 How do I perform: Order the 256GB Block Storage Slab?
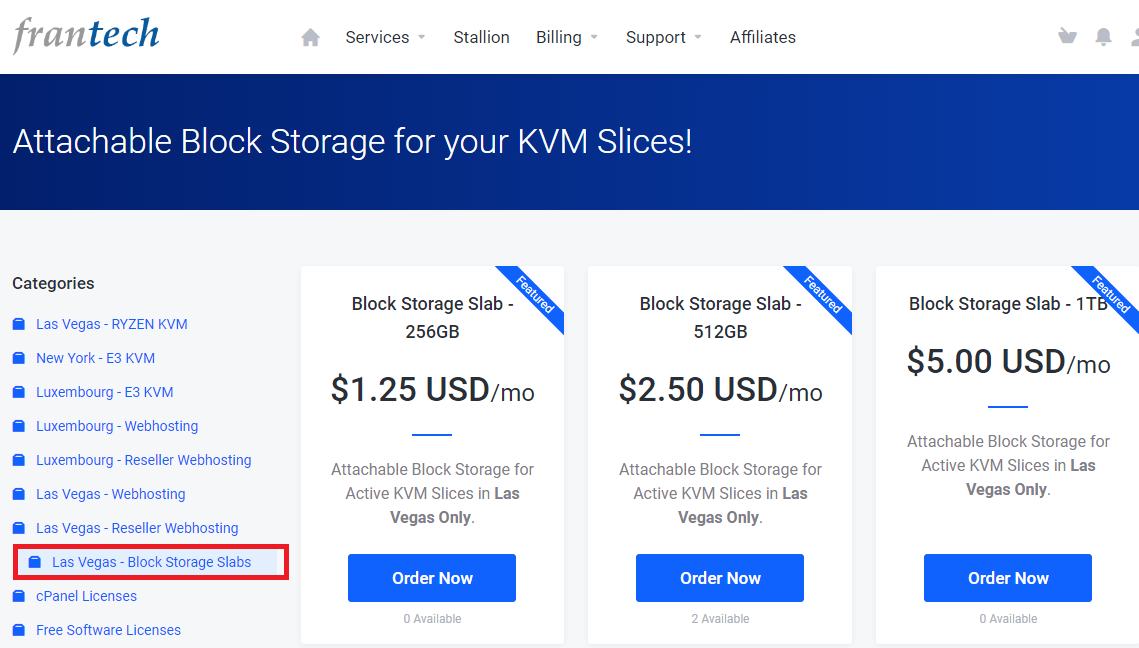click(431, 578)
